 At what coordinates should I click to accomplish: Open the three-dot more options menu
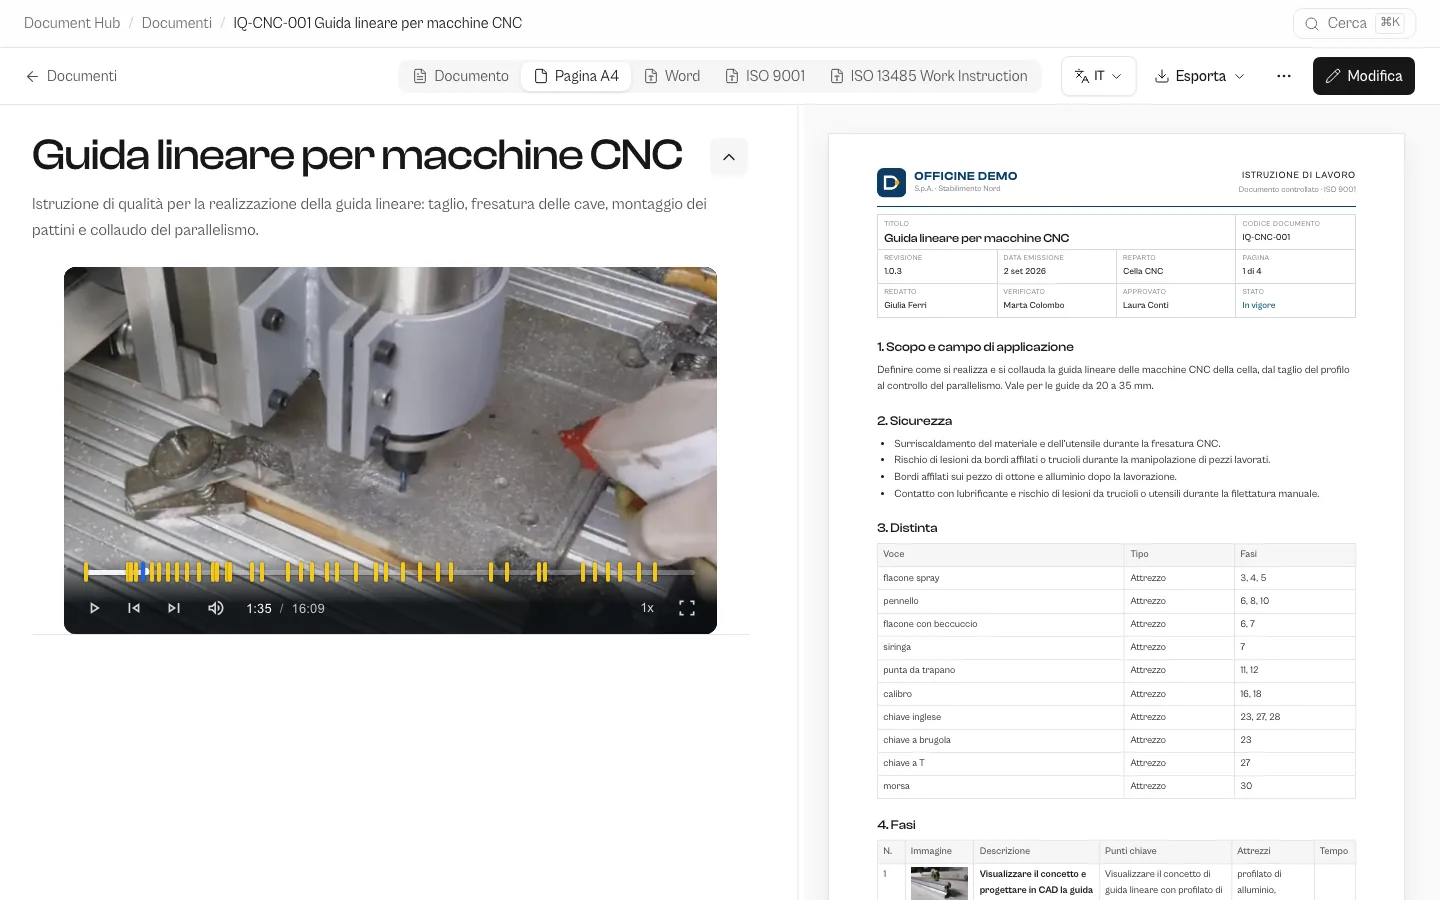(x=1284, y=76)
